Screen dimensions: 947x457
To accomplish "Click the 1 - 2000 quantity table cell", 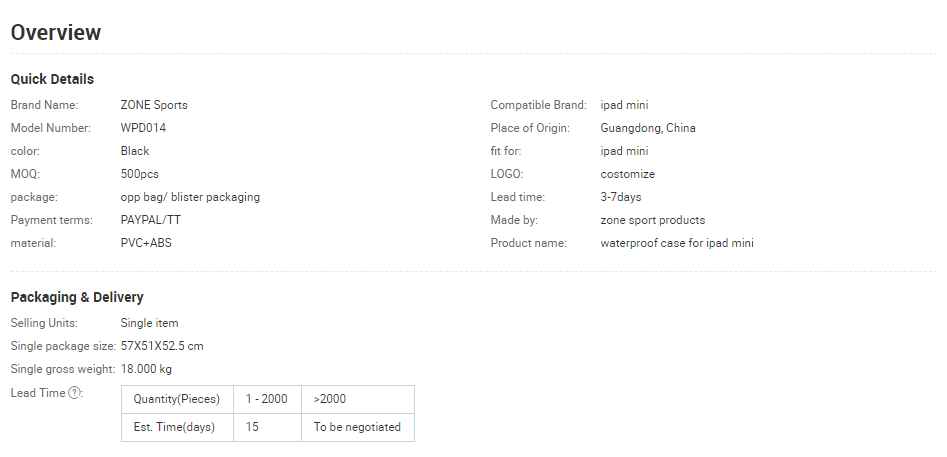I will [267, 399].
